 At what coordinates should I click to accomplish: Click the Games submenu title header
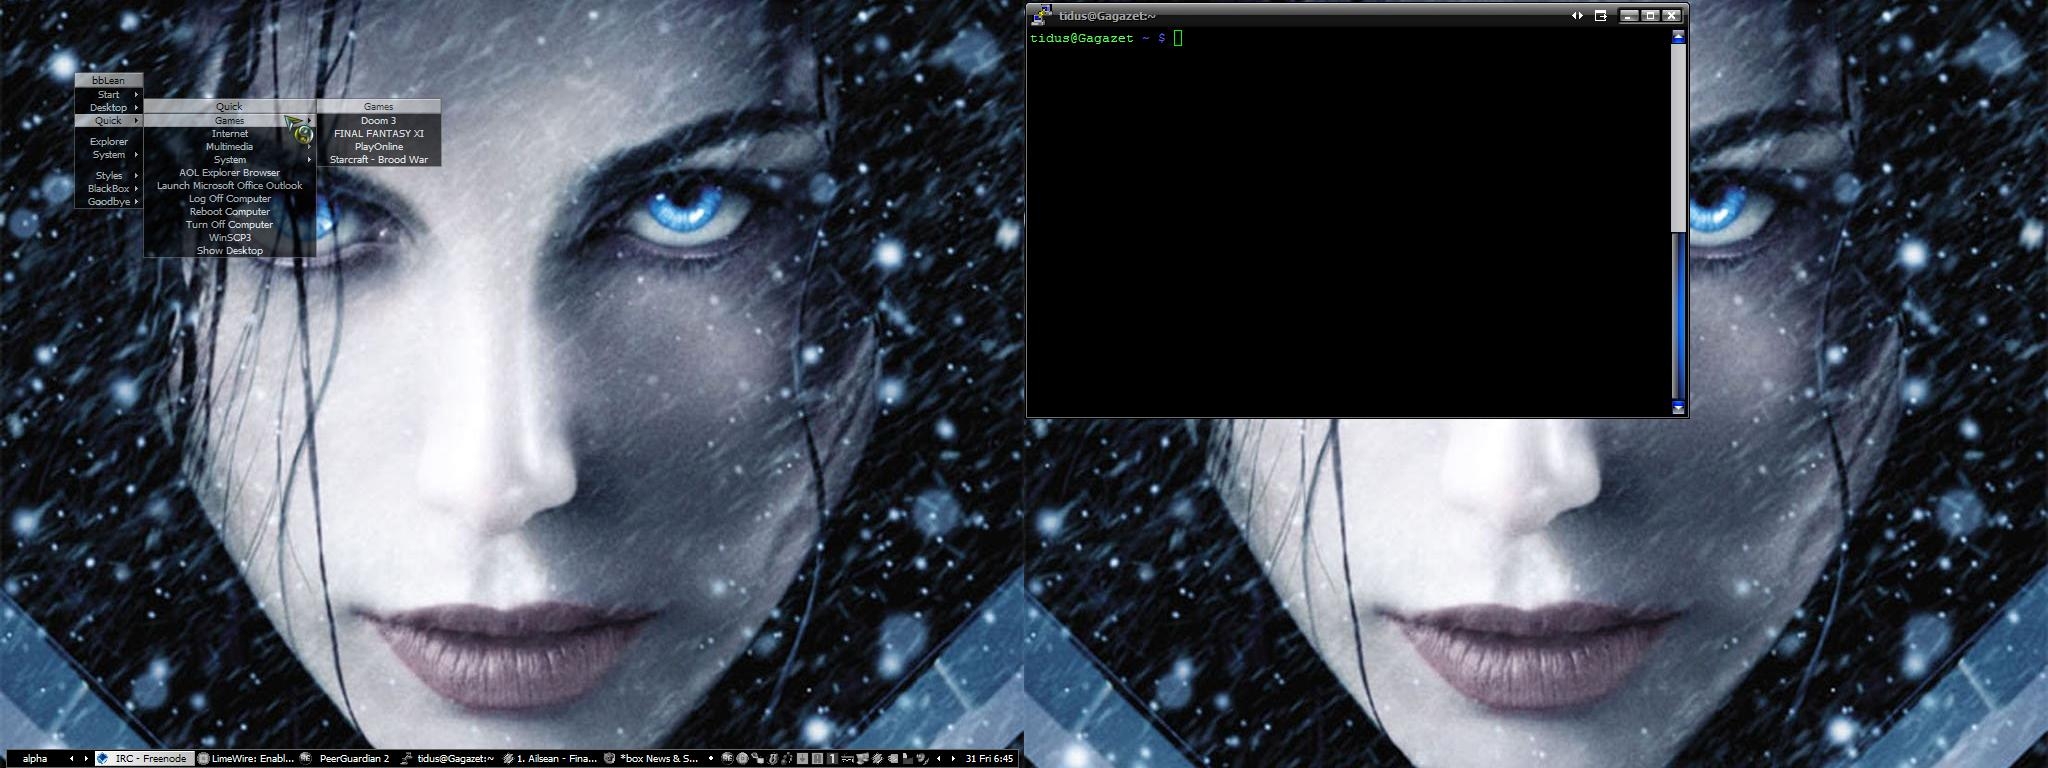point(379,106)
